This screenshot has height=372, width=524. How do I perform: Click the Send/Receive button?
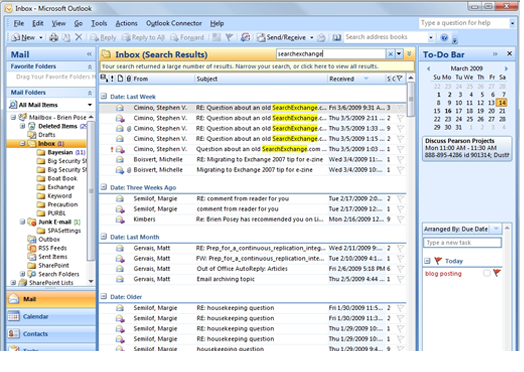point(282,37)
